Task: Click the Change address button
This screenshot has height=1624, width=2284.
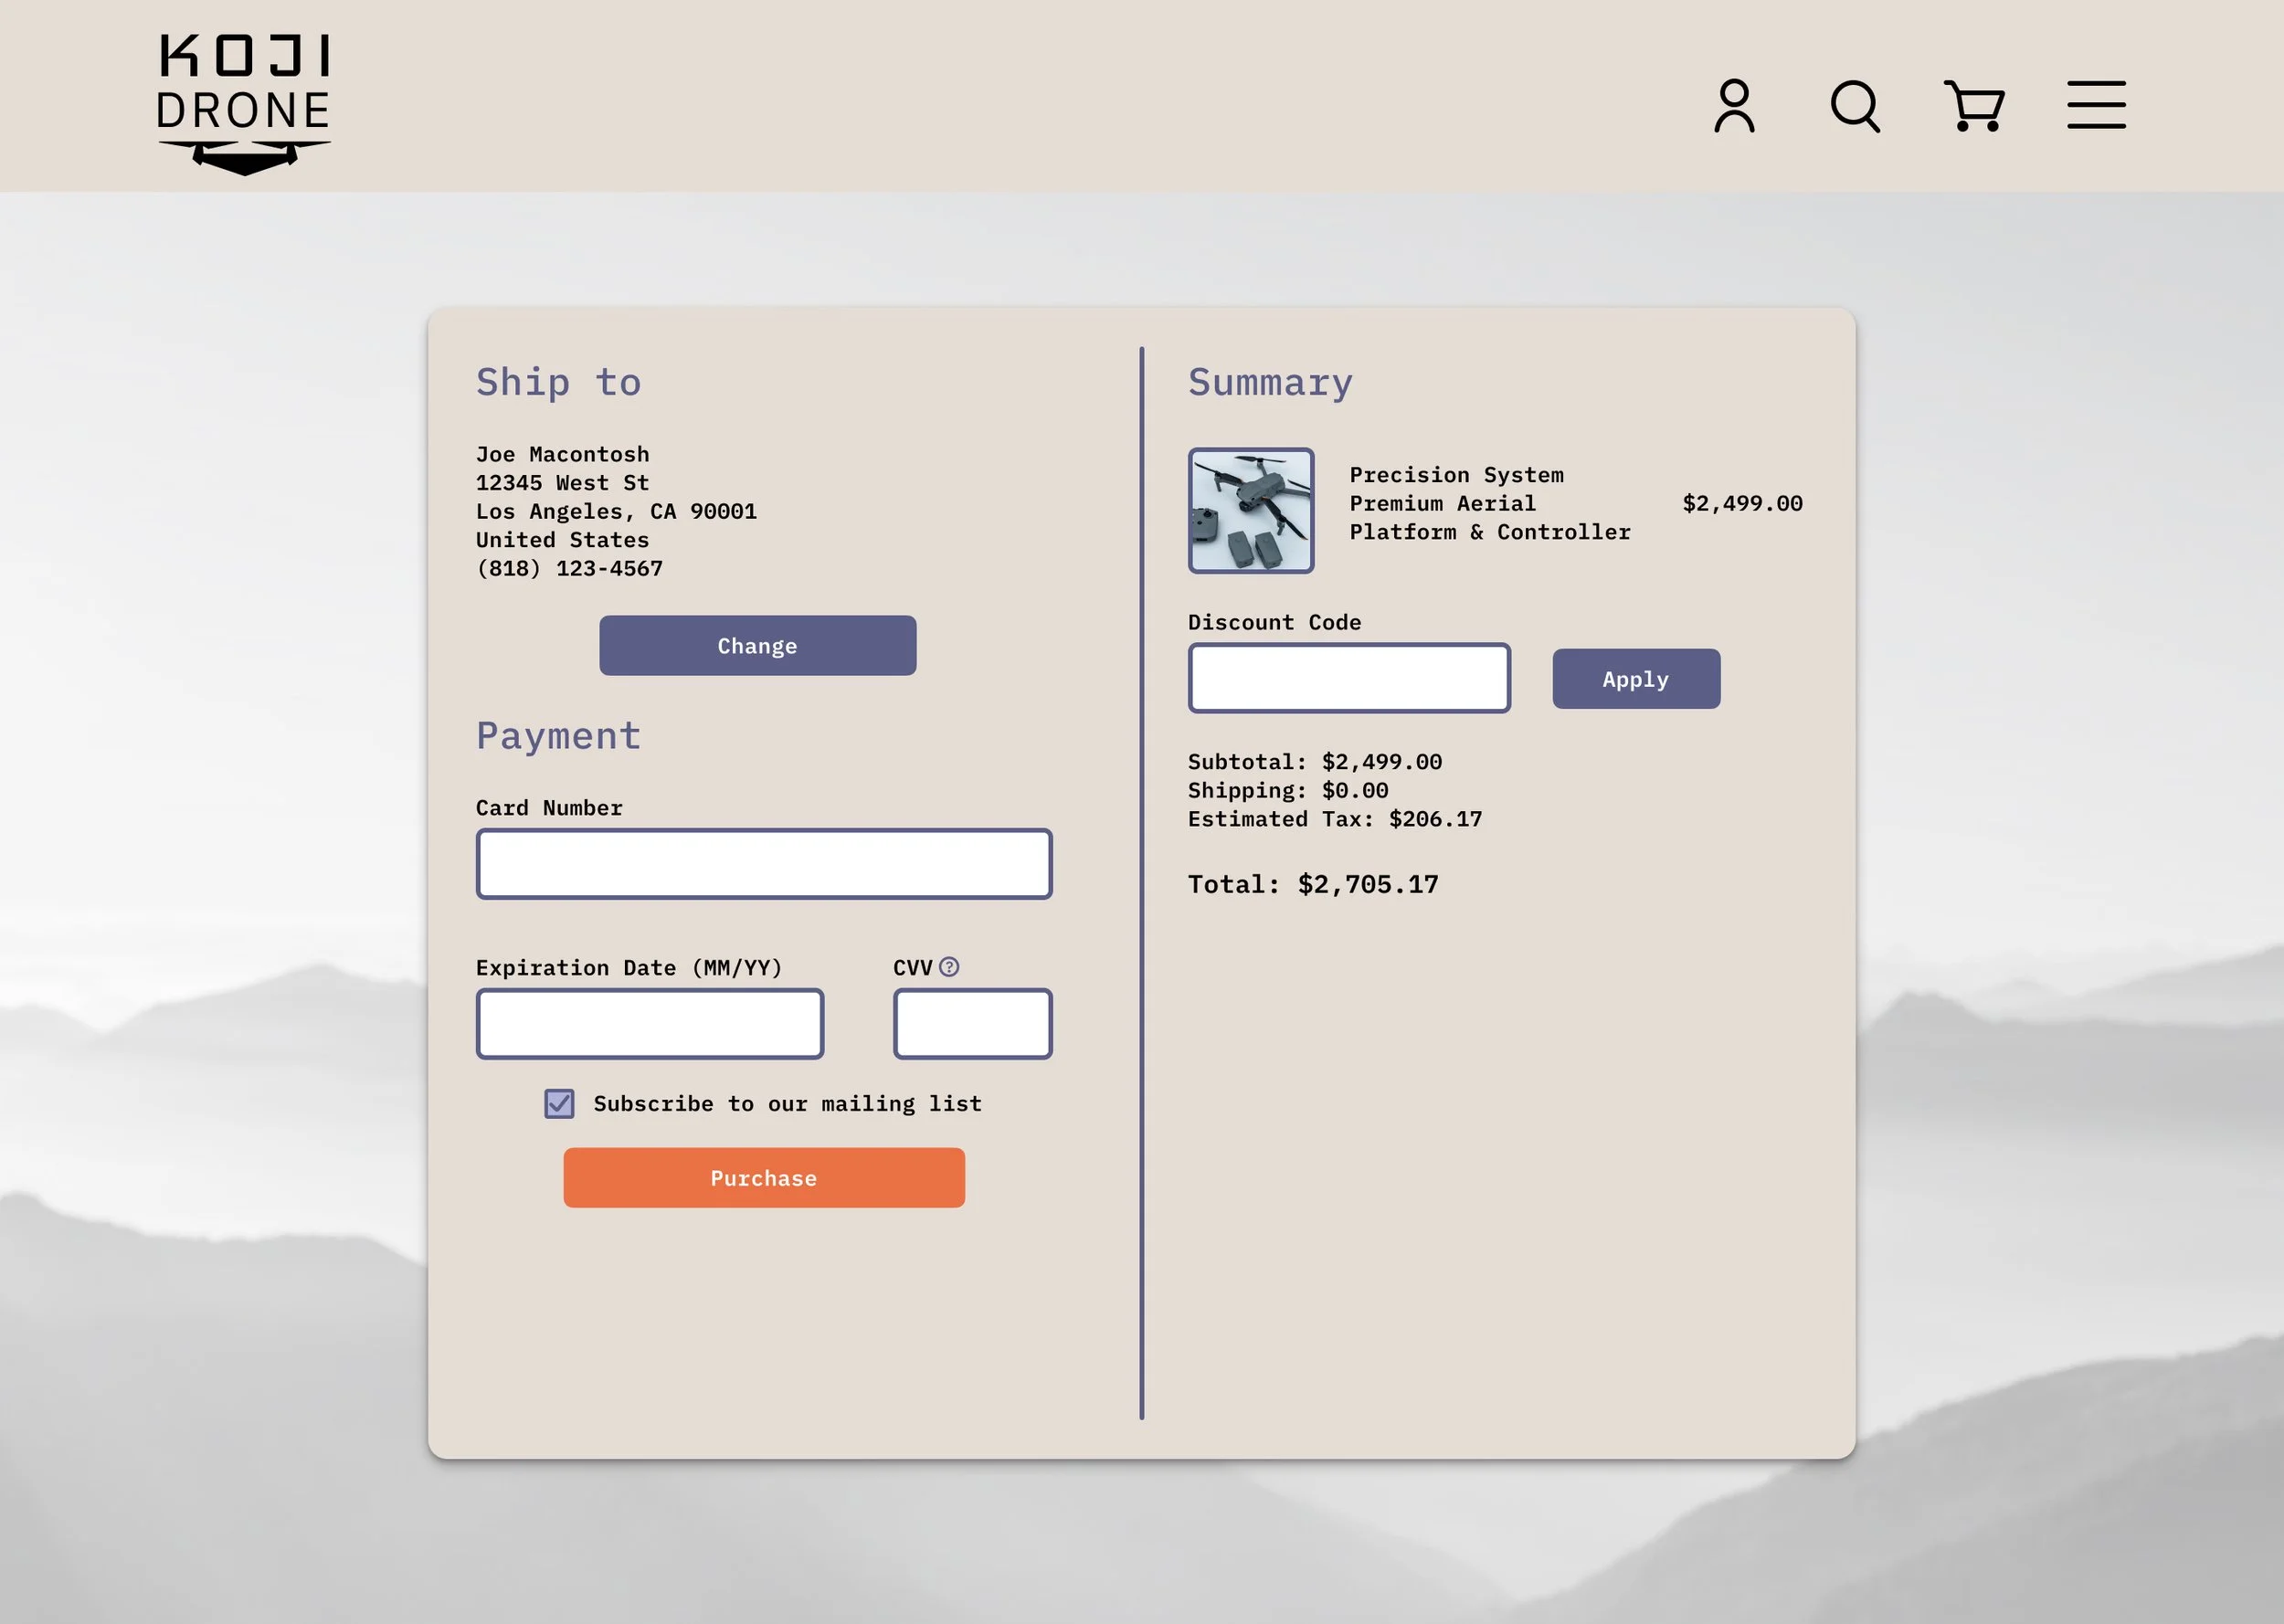Action: (757, 646)
